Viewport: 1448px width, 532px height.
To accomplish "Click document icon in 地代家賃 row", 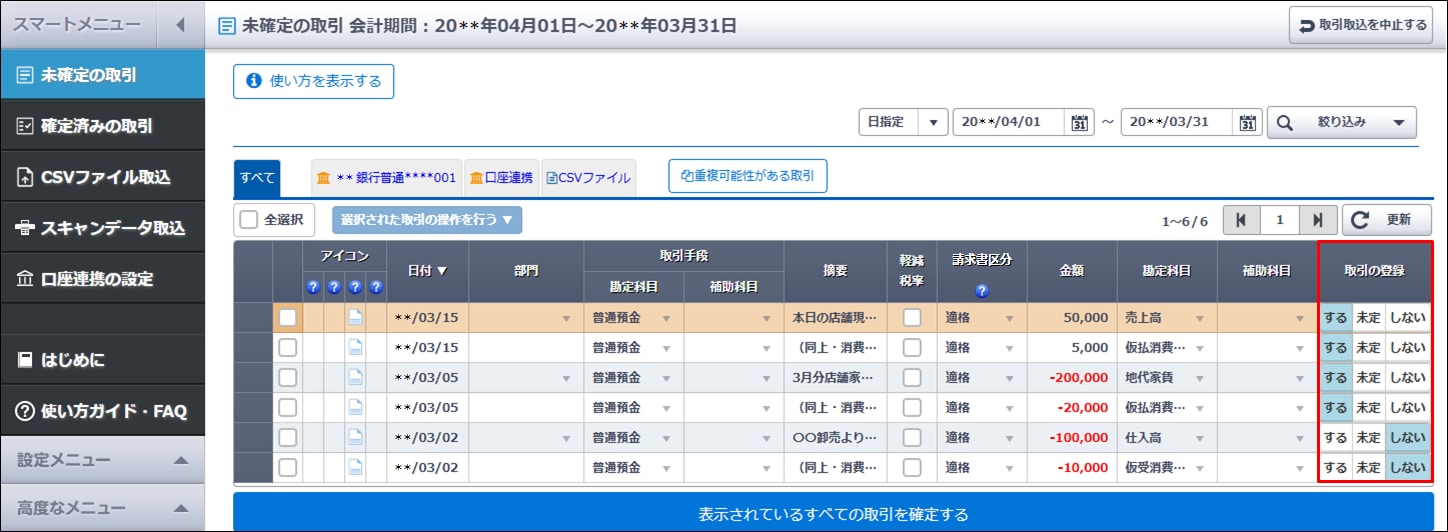I will tap(355, 378).
